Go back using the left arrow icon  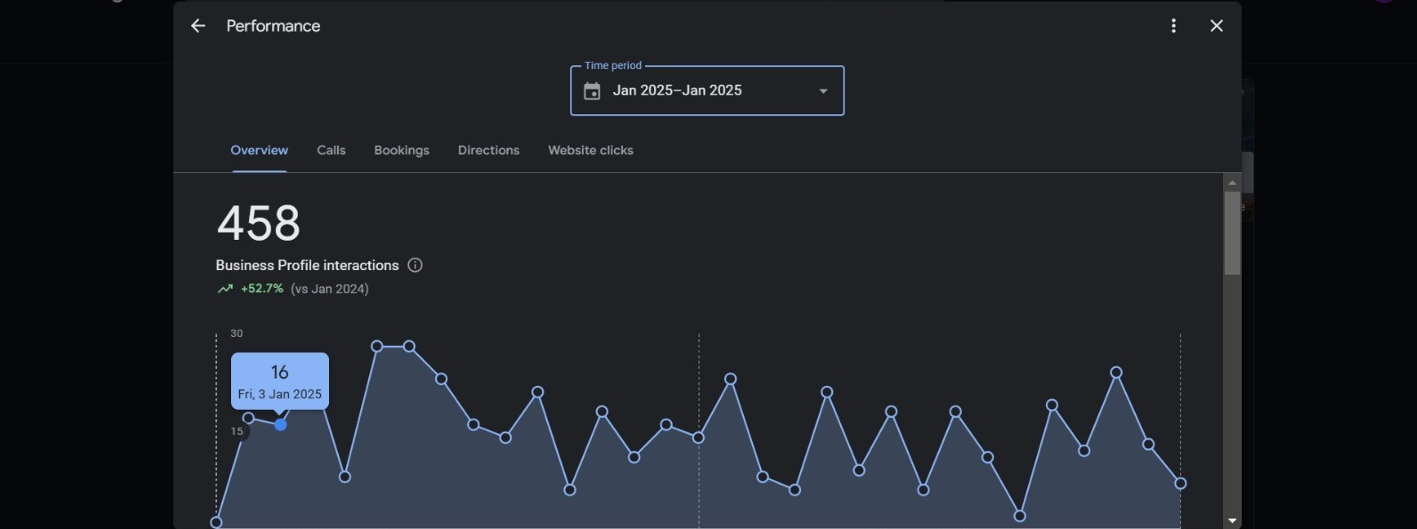(x=198, y=26)
